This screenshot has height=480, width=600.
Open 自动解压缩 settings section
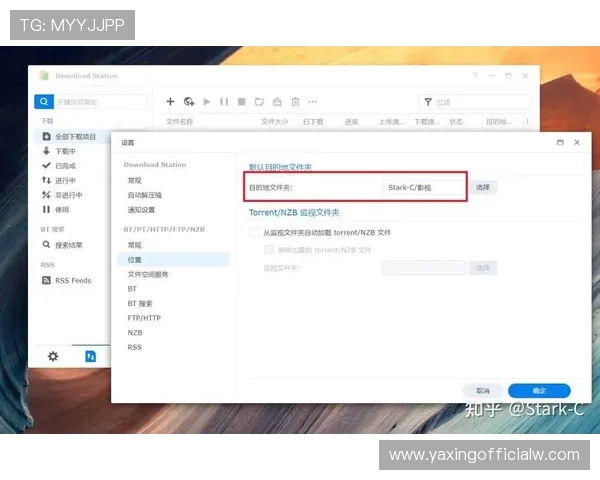click(x=144, y=195)
